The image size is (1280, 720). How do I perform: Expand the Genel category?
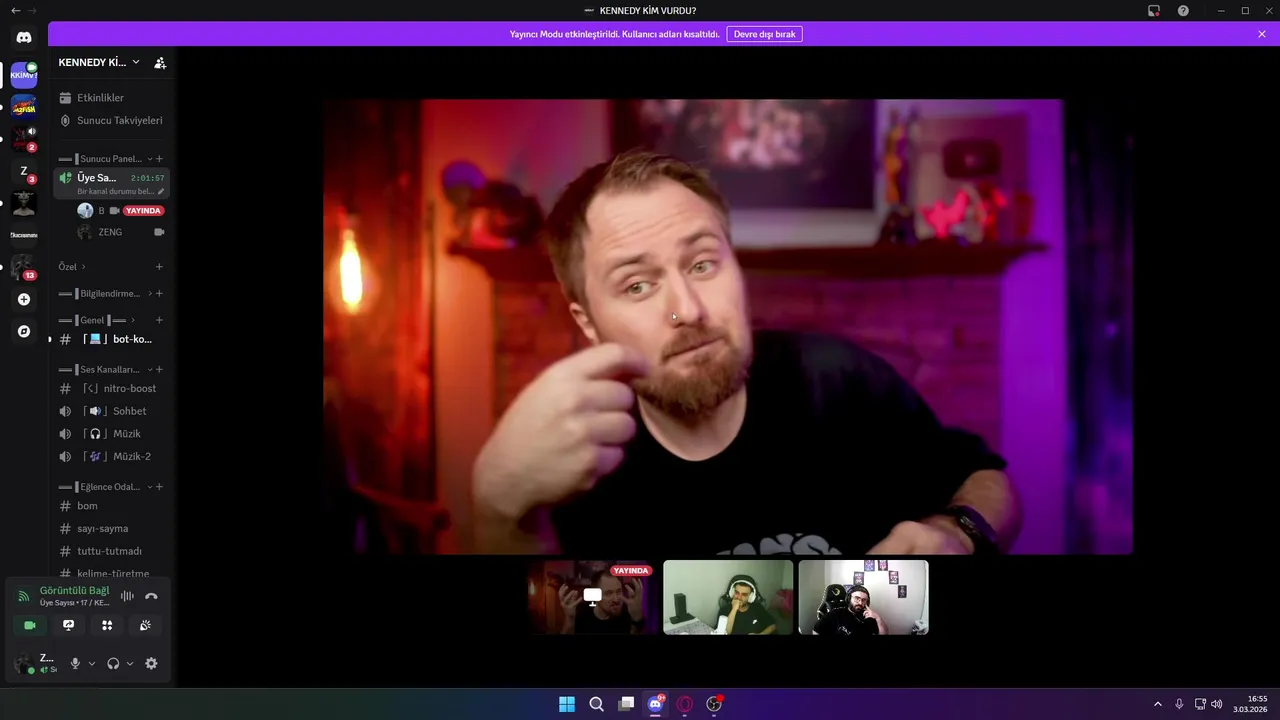click(97, 320)
